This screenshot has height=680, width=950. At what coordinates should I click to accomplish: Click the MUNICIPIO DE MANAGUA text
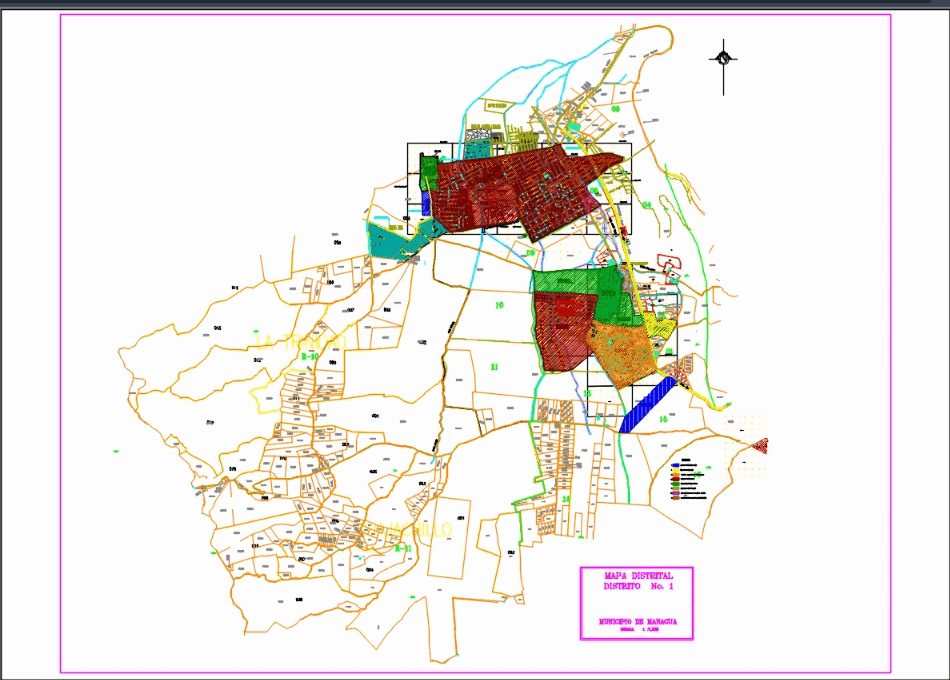pyautogui.click(x=638, y=621)
